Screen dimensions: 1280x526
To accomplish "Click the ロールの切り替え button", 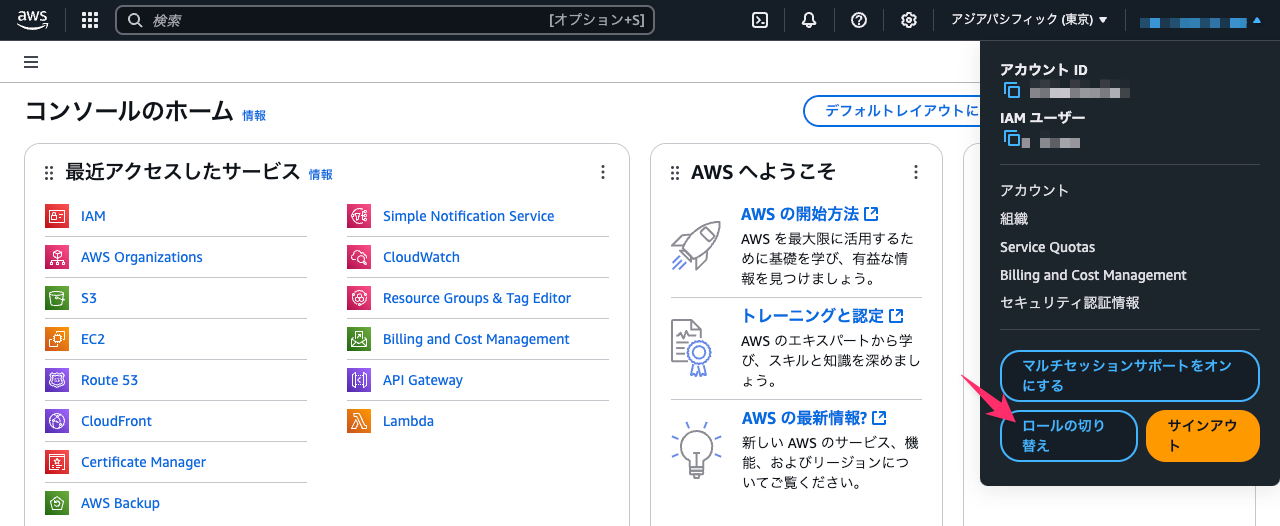I will click(x=1069, y=436).
